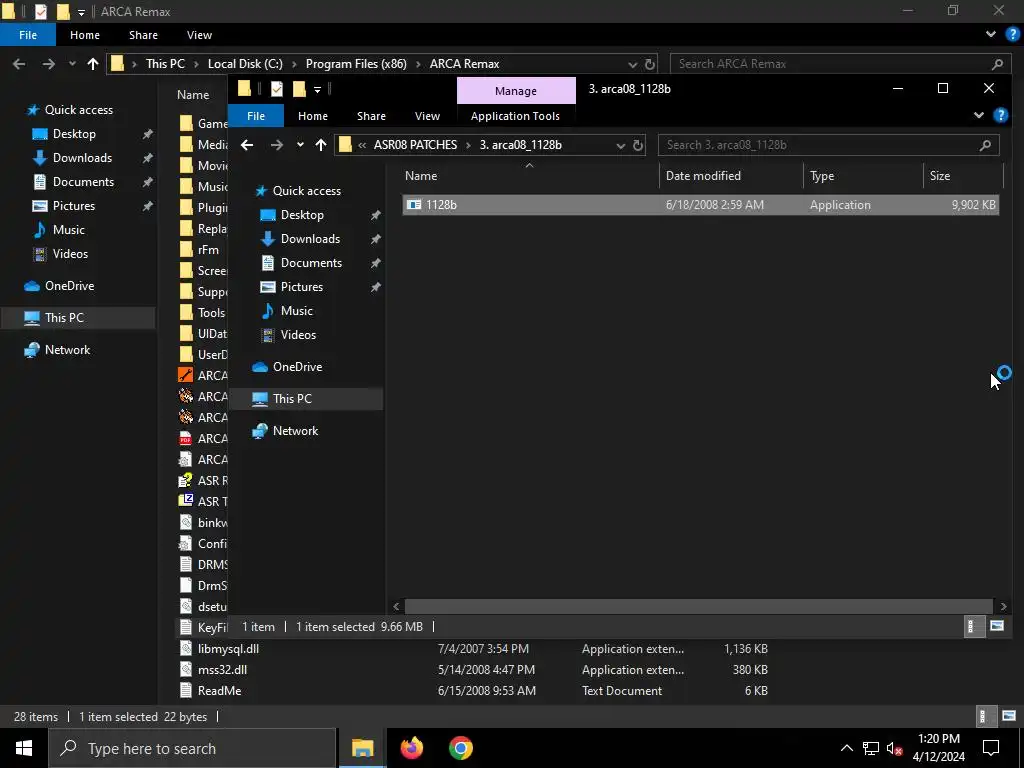
Task: Go up a level in ARCA Remax window
Action: [x=93, y=64]
